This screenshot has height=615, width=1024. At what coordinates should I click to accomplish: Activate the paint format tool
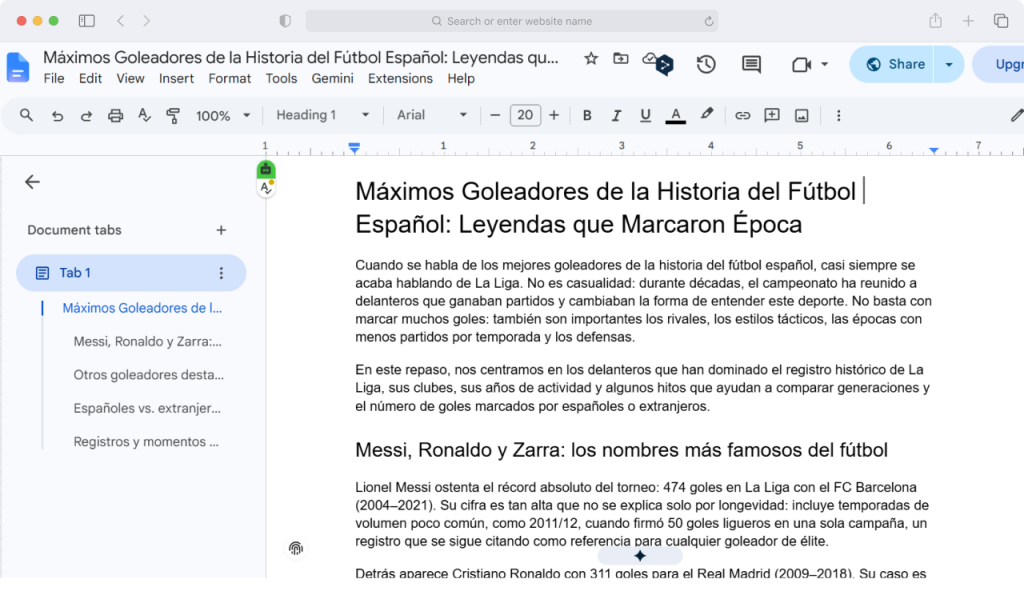[173, 116]
